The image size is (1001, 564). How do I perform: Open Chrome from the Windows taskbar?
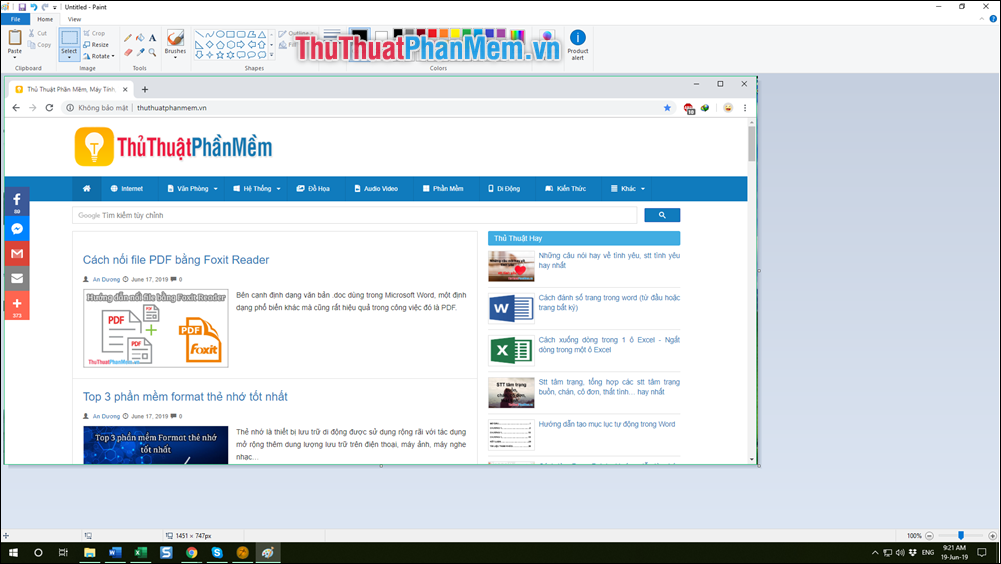[x=191, y=552]
